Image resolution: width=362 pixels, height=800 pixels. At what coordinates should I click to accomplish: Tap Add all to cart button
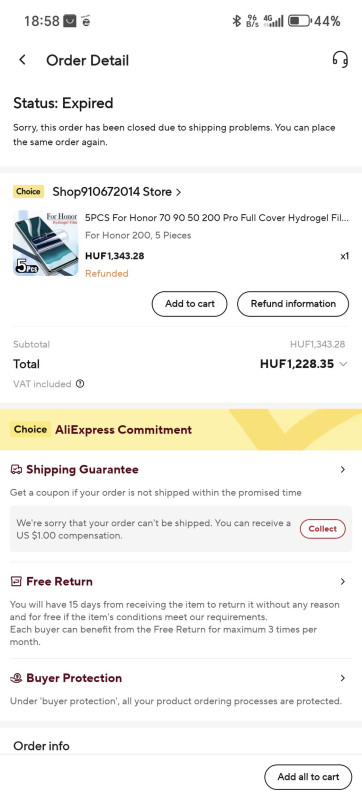pyautogui.click(x=308, y=777)
